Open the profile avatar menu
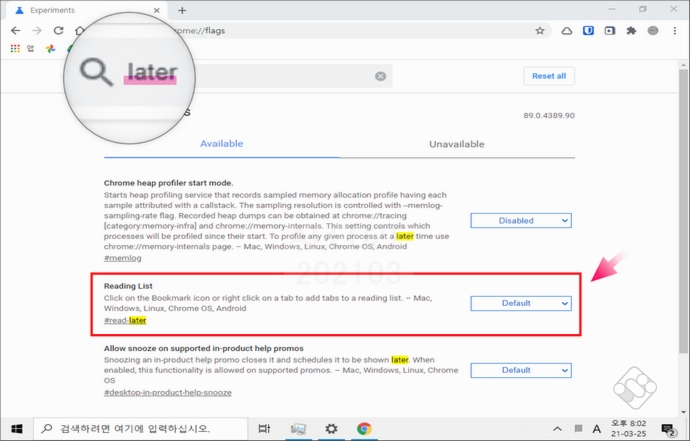Image resolution: width=690 pixels, height=441 pixels. click(653, 30)
